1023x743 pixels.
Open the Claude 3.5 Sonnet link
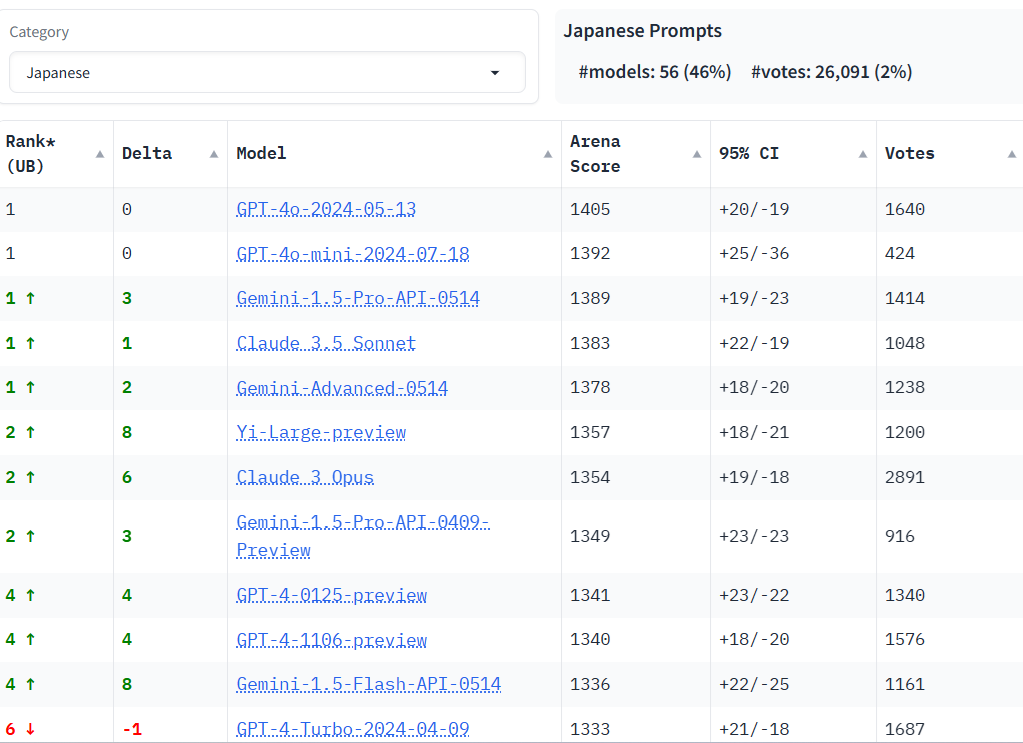pyautogui.click(x=326, y=343)
